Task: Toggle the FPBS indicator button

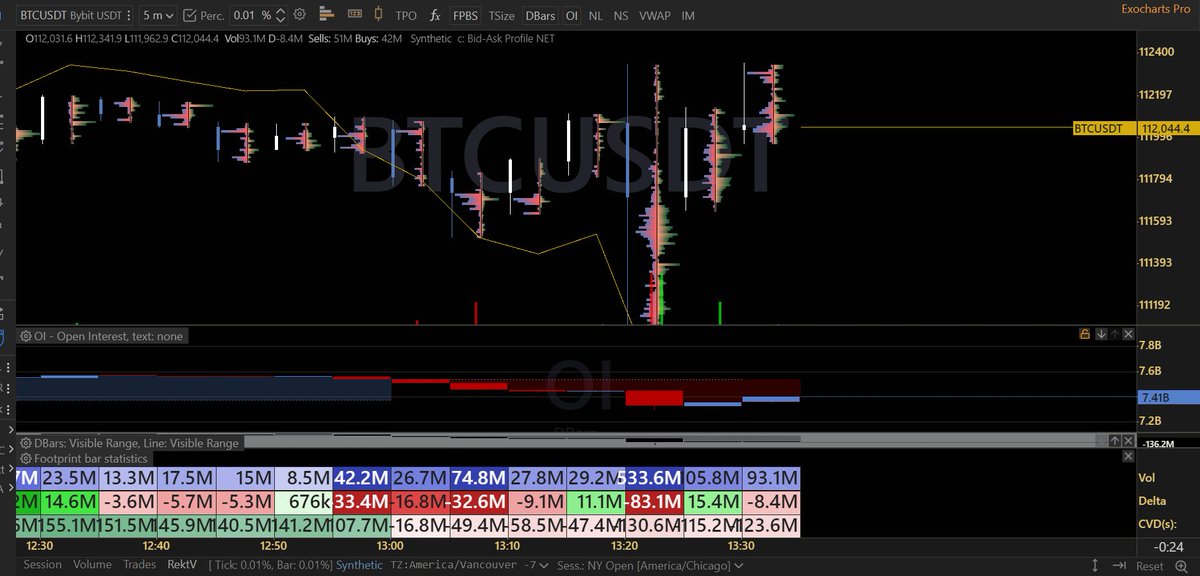Action: tap(465, 16)
